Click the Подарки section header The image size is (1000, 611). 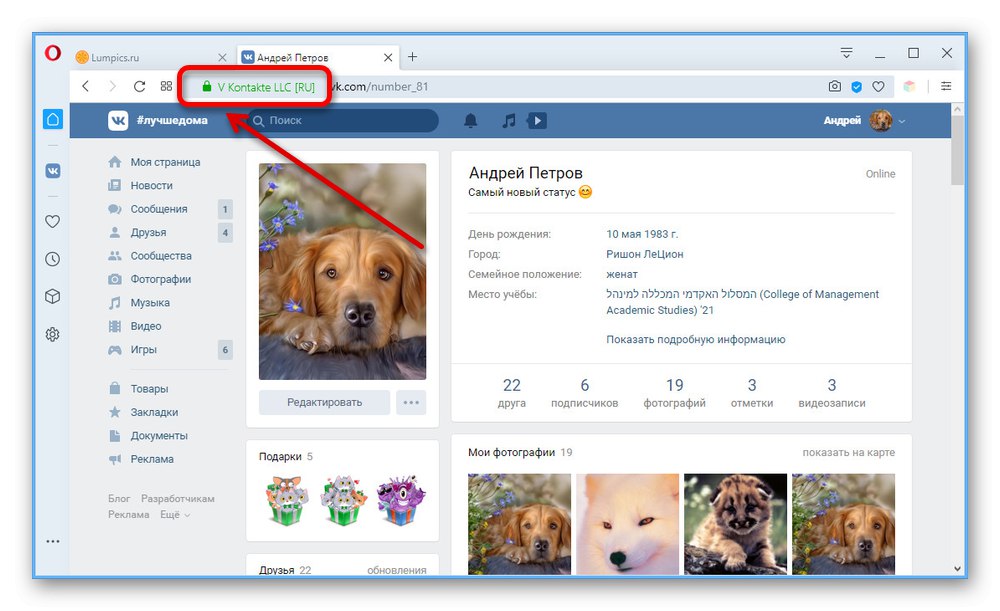(x=286, y=457)
